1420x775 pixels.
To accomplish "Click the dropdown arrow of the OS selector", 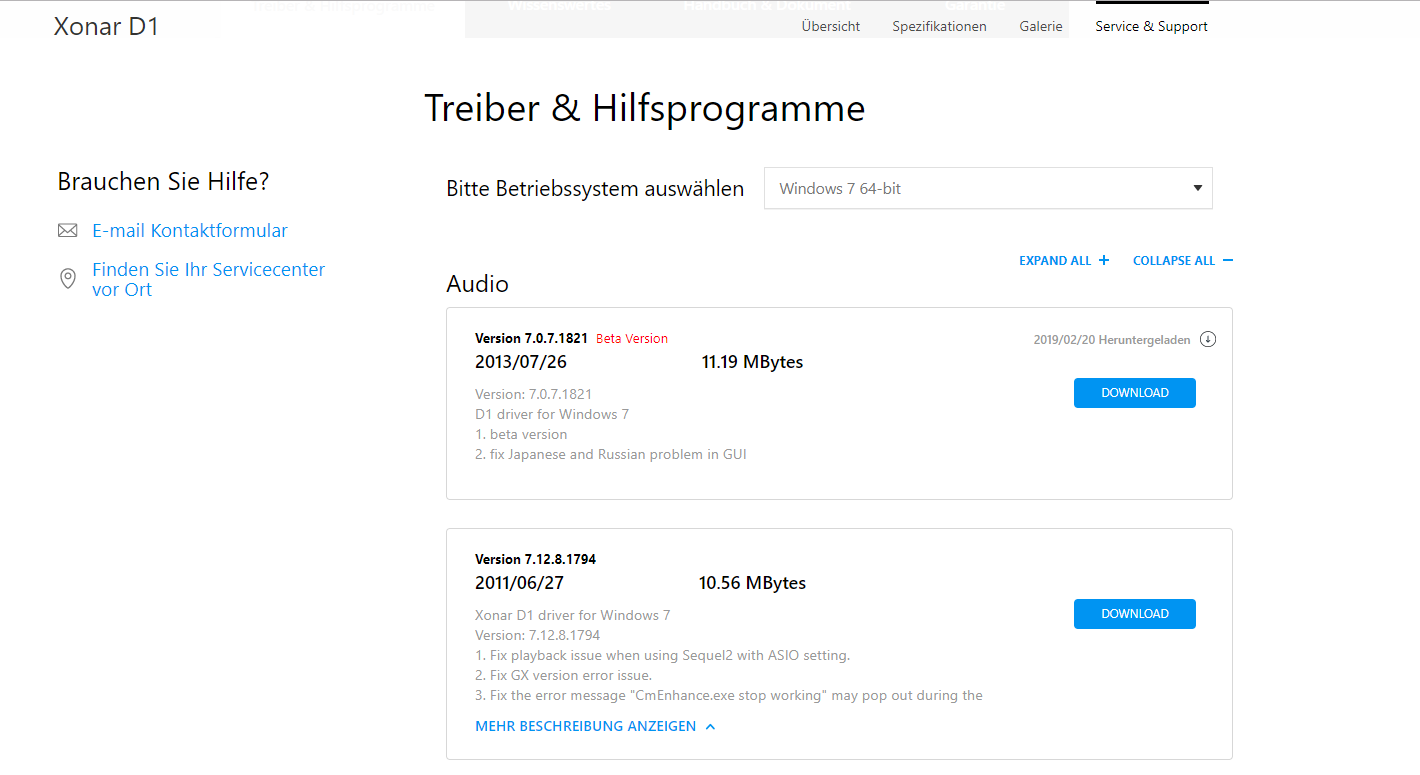I will pyautogui.click(x=1198, y=188).
